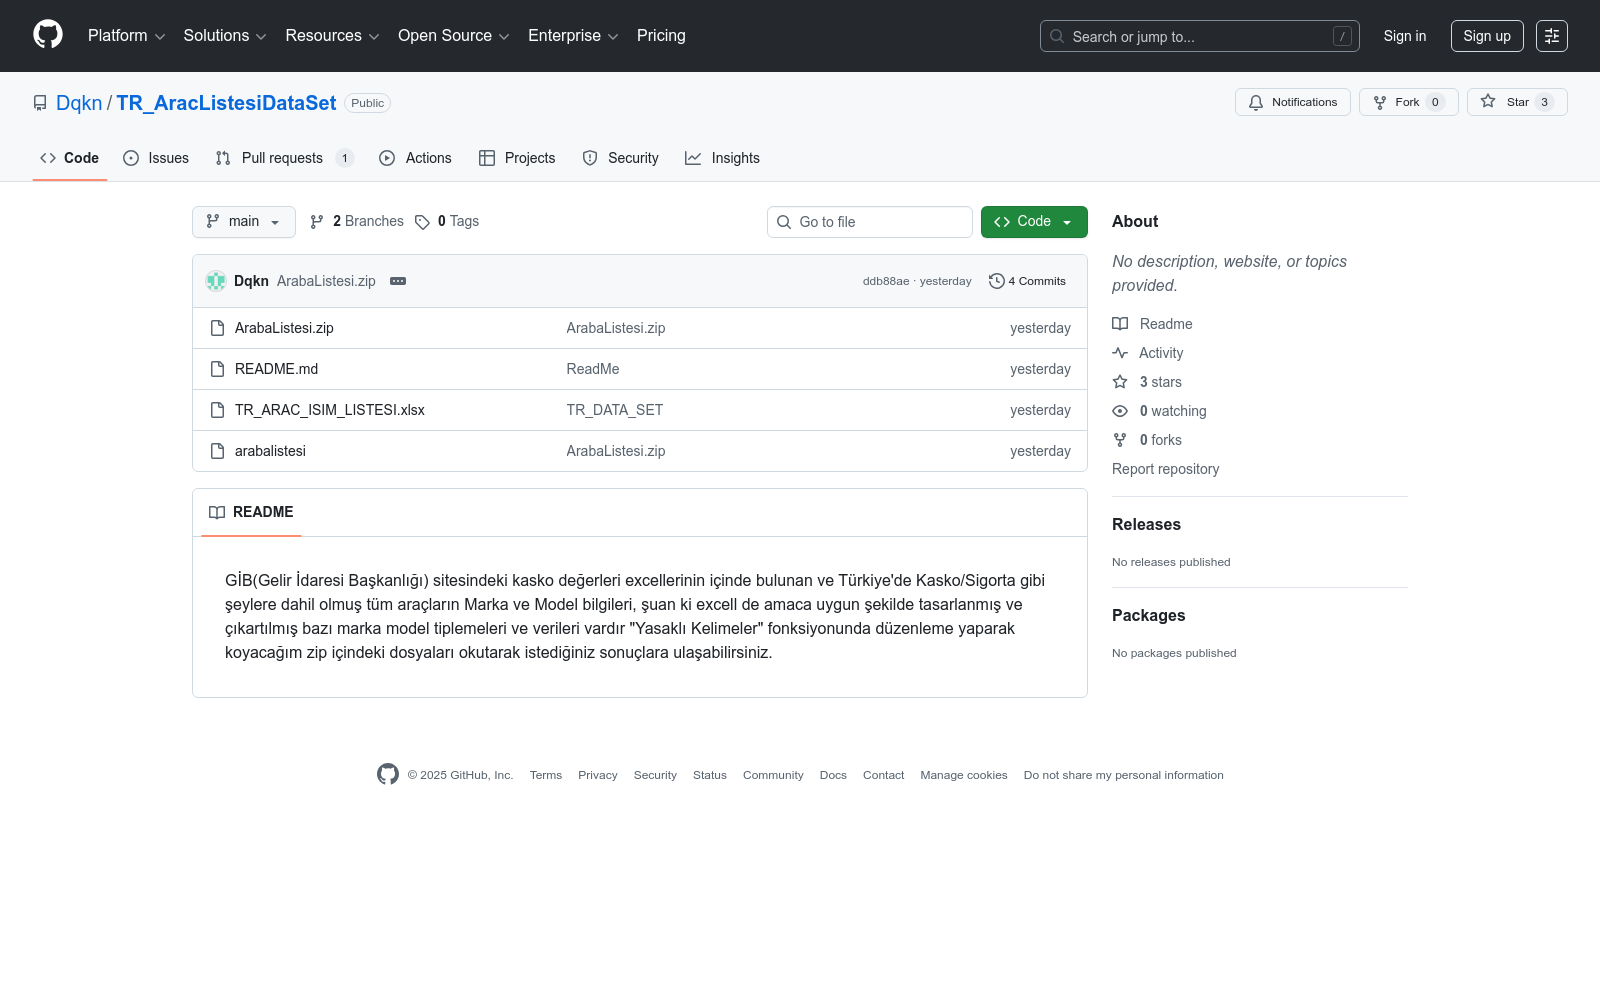Open the Platform dropdown menu
Image resolution: width=1600 pixels, height=1000 pixels.
[126, 36]
